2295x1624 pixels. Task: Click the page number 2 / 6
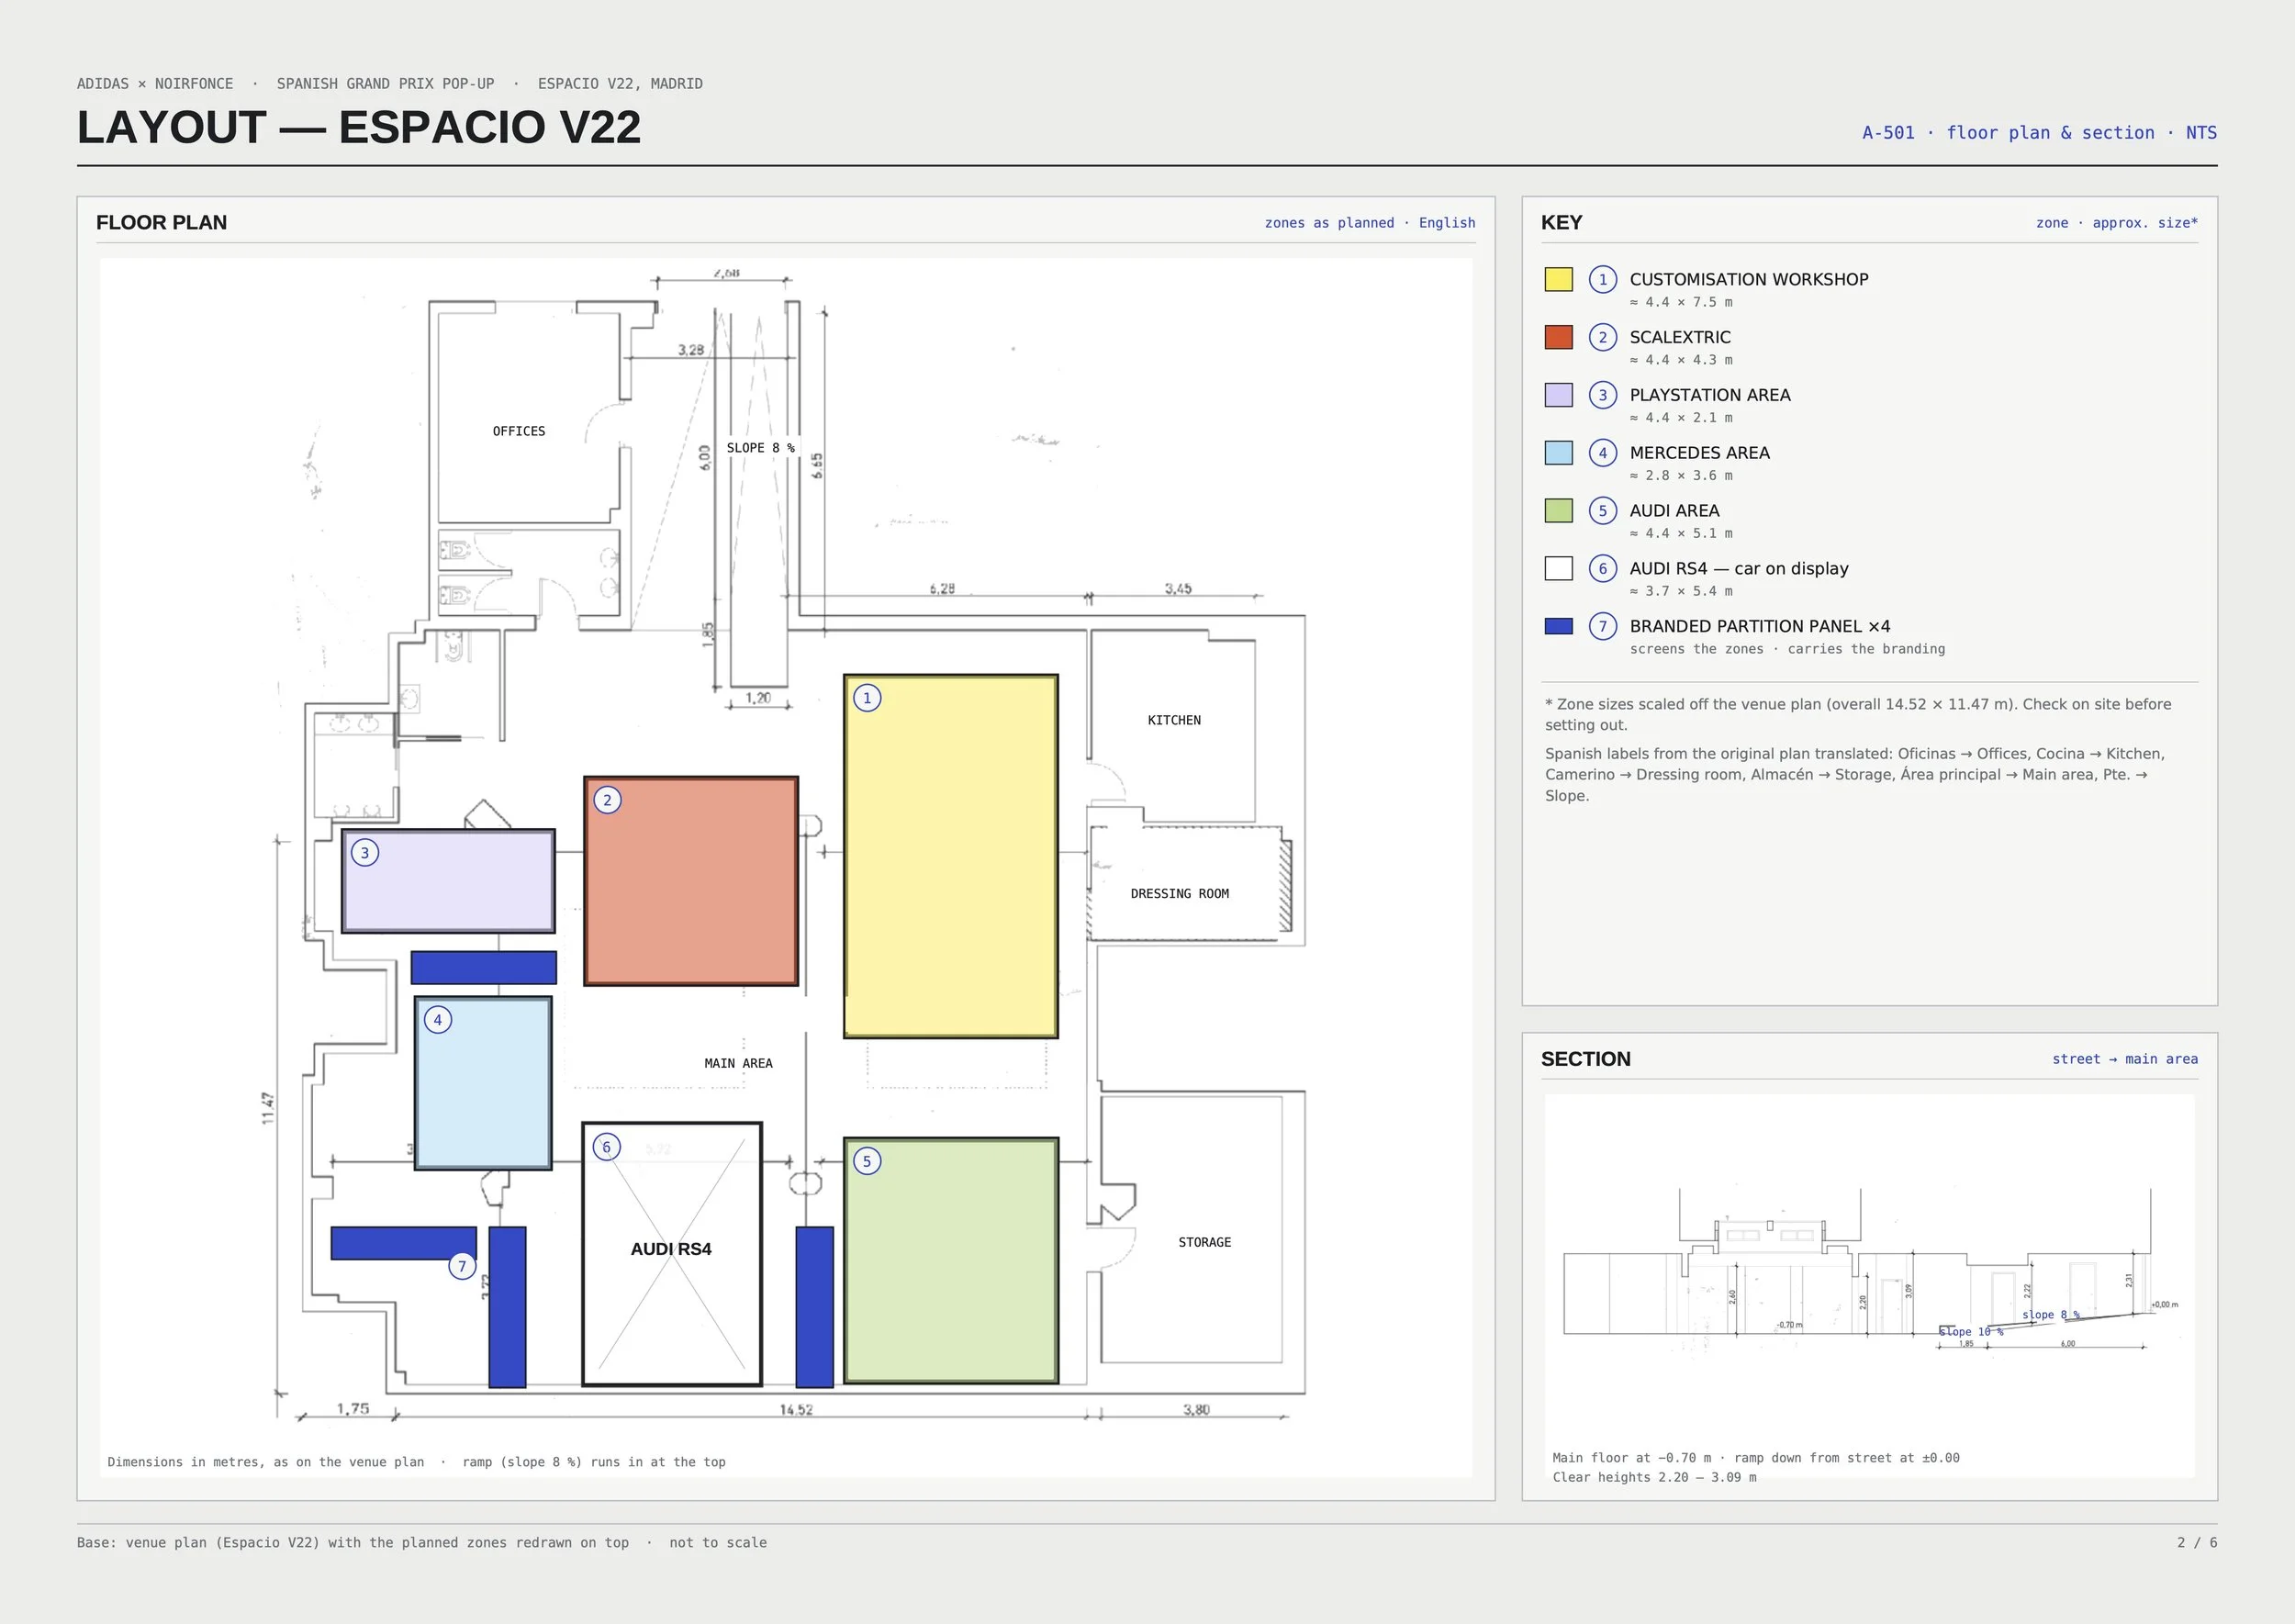pos(2197,1543)
